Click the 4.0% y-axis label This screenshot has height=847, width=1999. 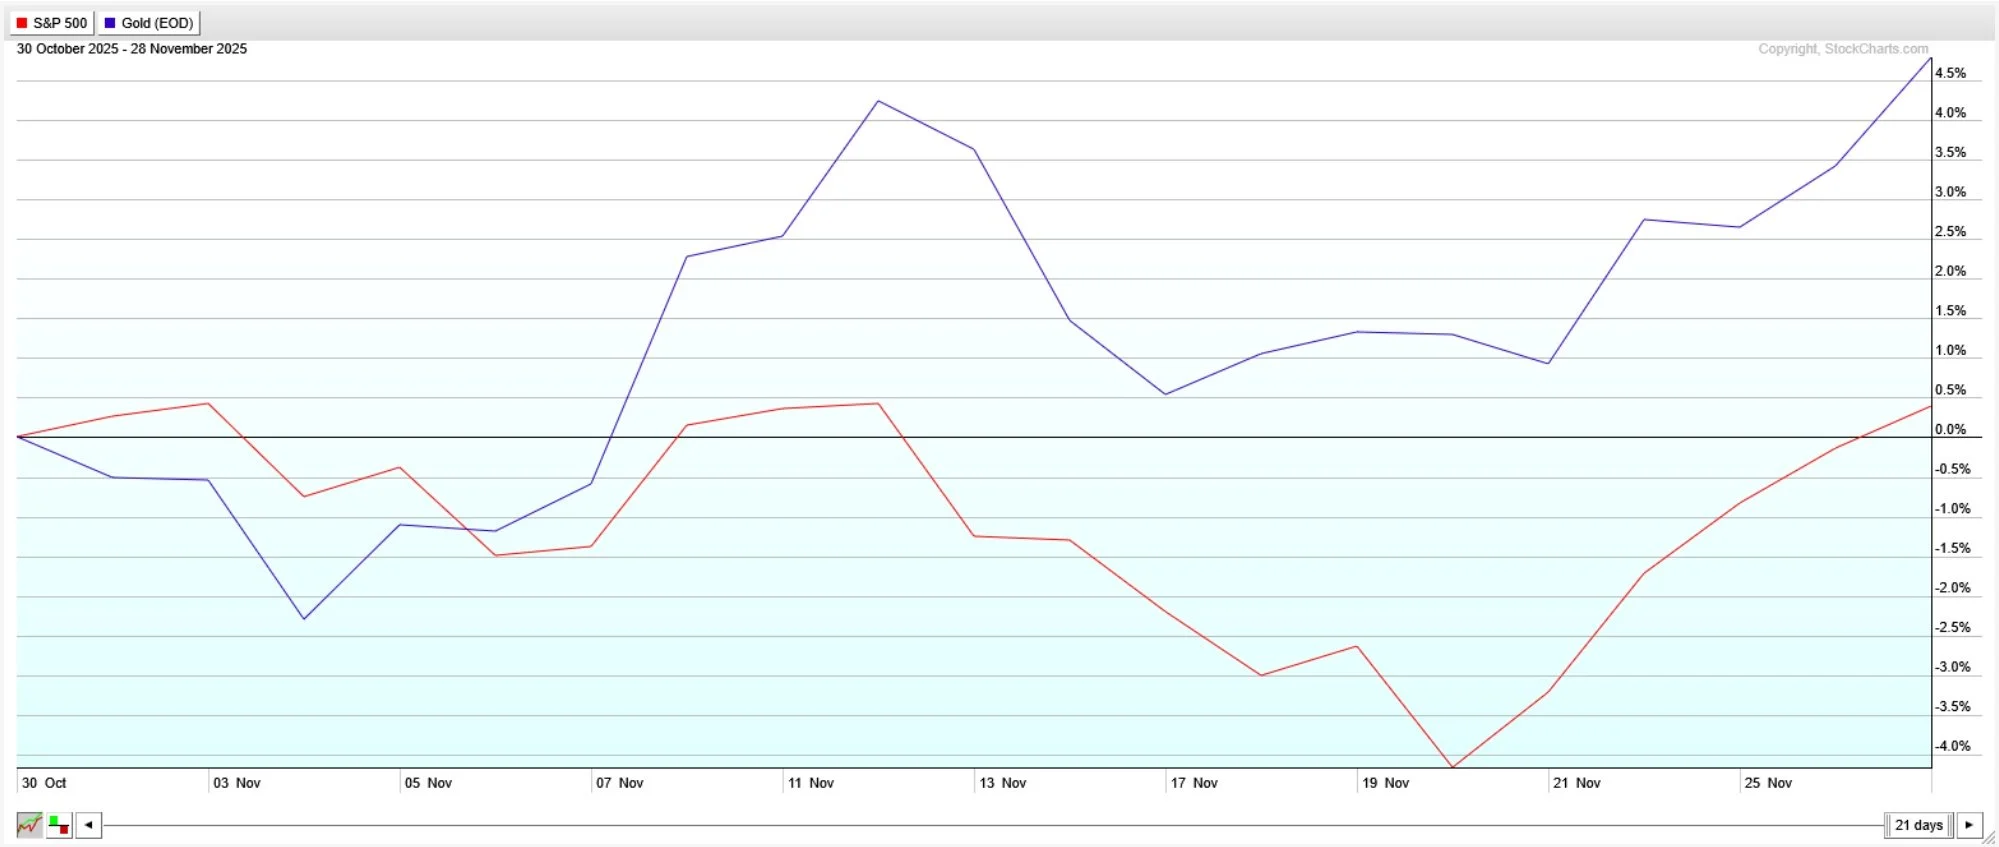coord(1950,113)
